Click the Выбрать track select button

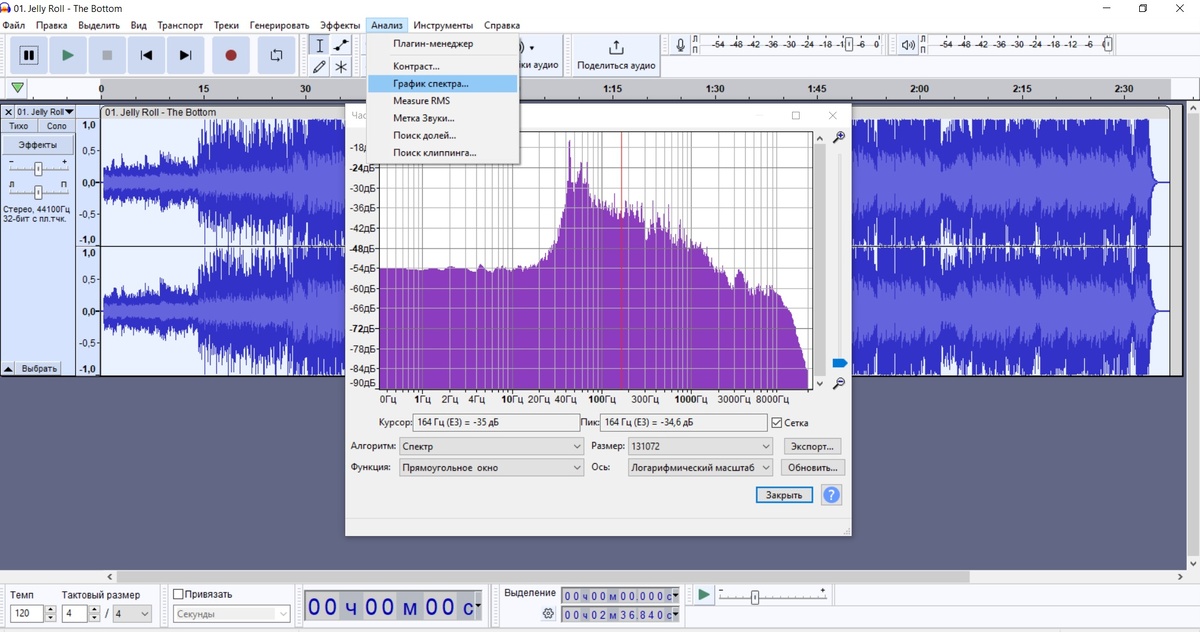40,368
